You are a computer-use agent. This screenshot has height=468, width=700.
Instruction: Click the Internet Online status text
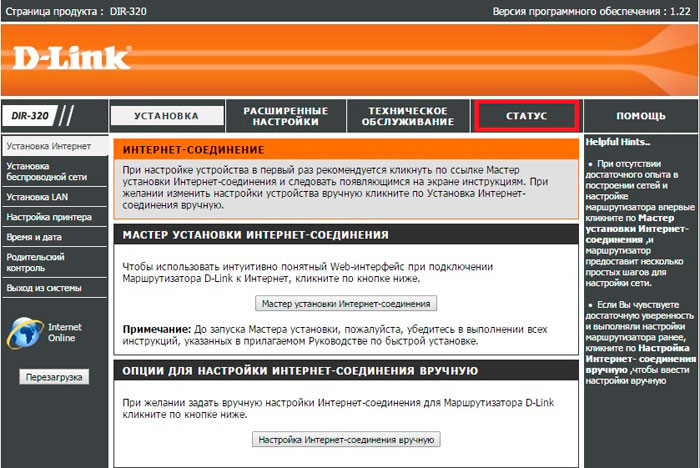pos(65,332)
